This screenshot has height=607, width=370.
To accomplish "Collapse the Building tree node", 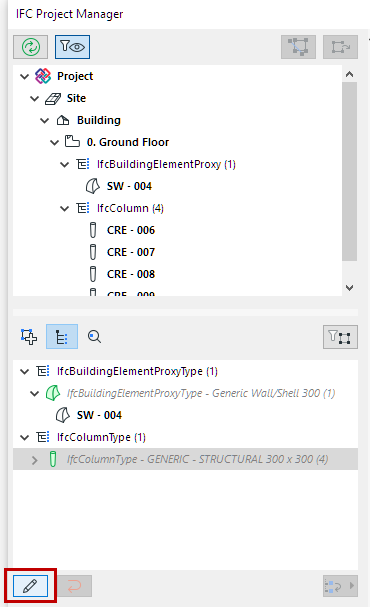I will click(x=45, y=120).
